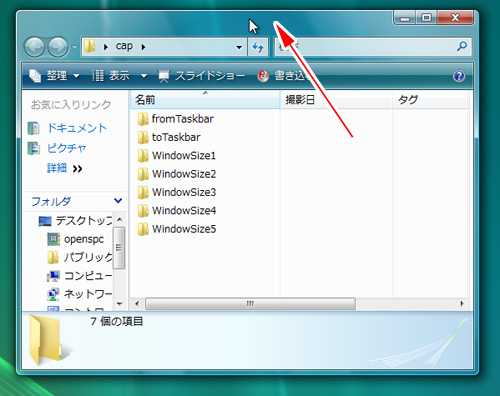Select openspc in folder tree
Viewport: 500px width, 396px height.
click(84, 239)
